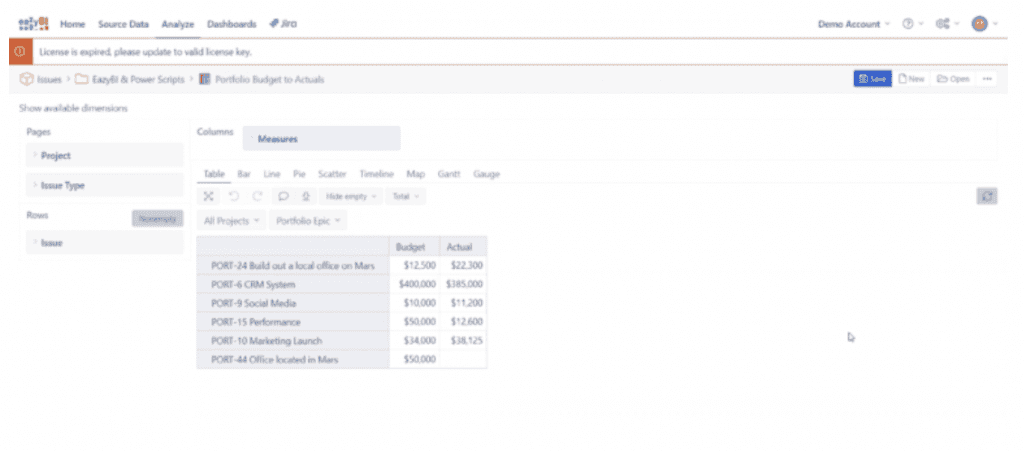Open the Jira link in the top menu
1024x451 pixels.
(x=283, y=23)
